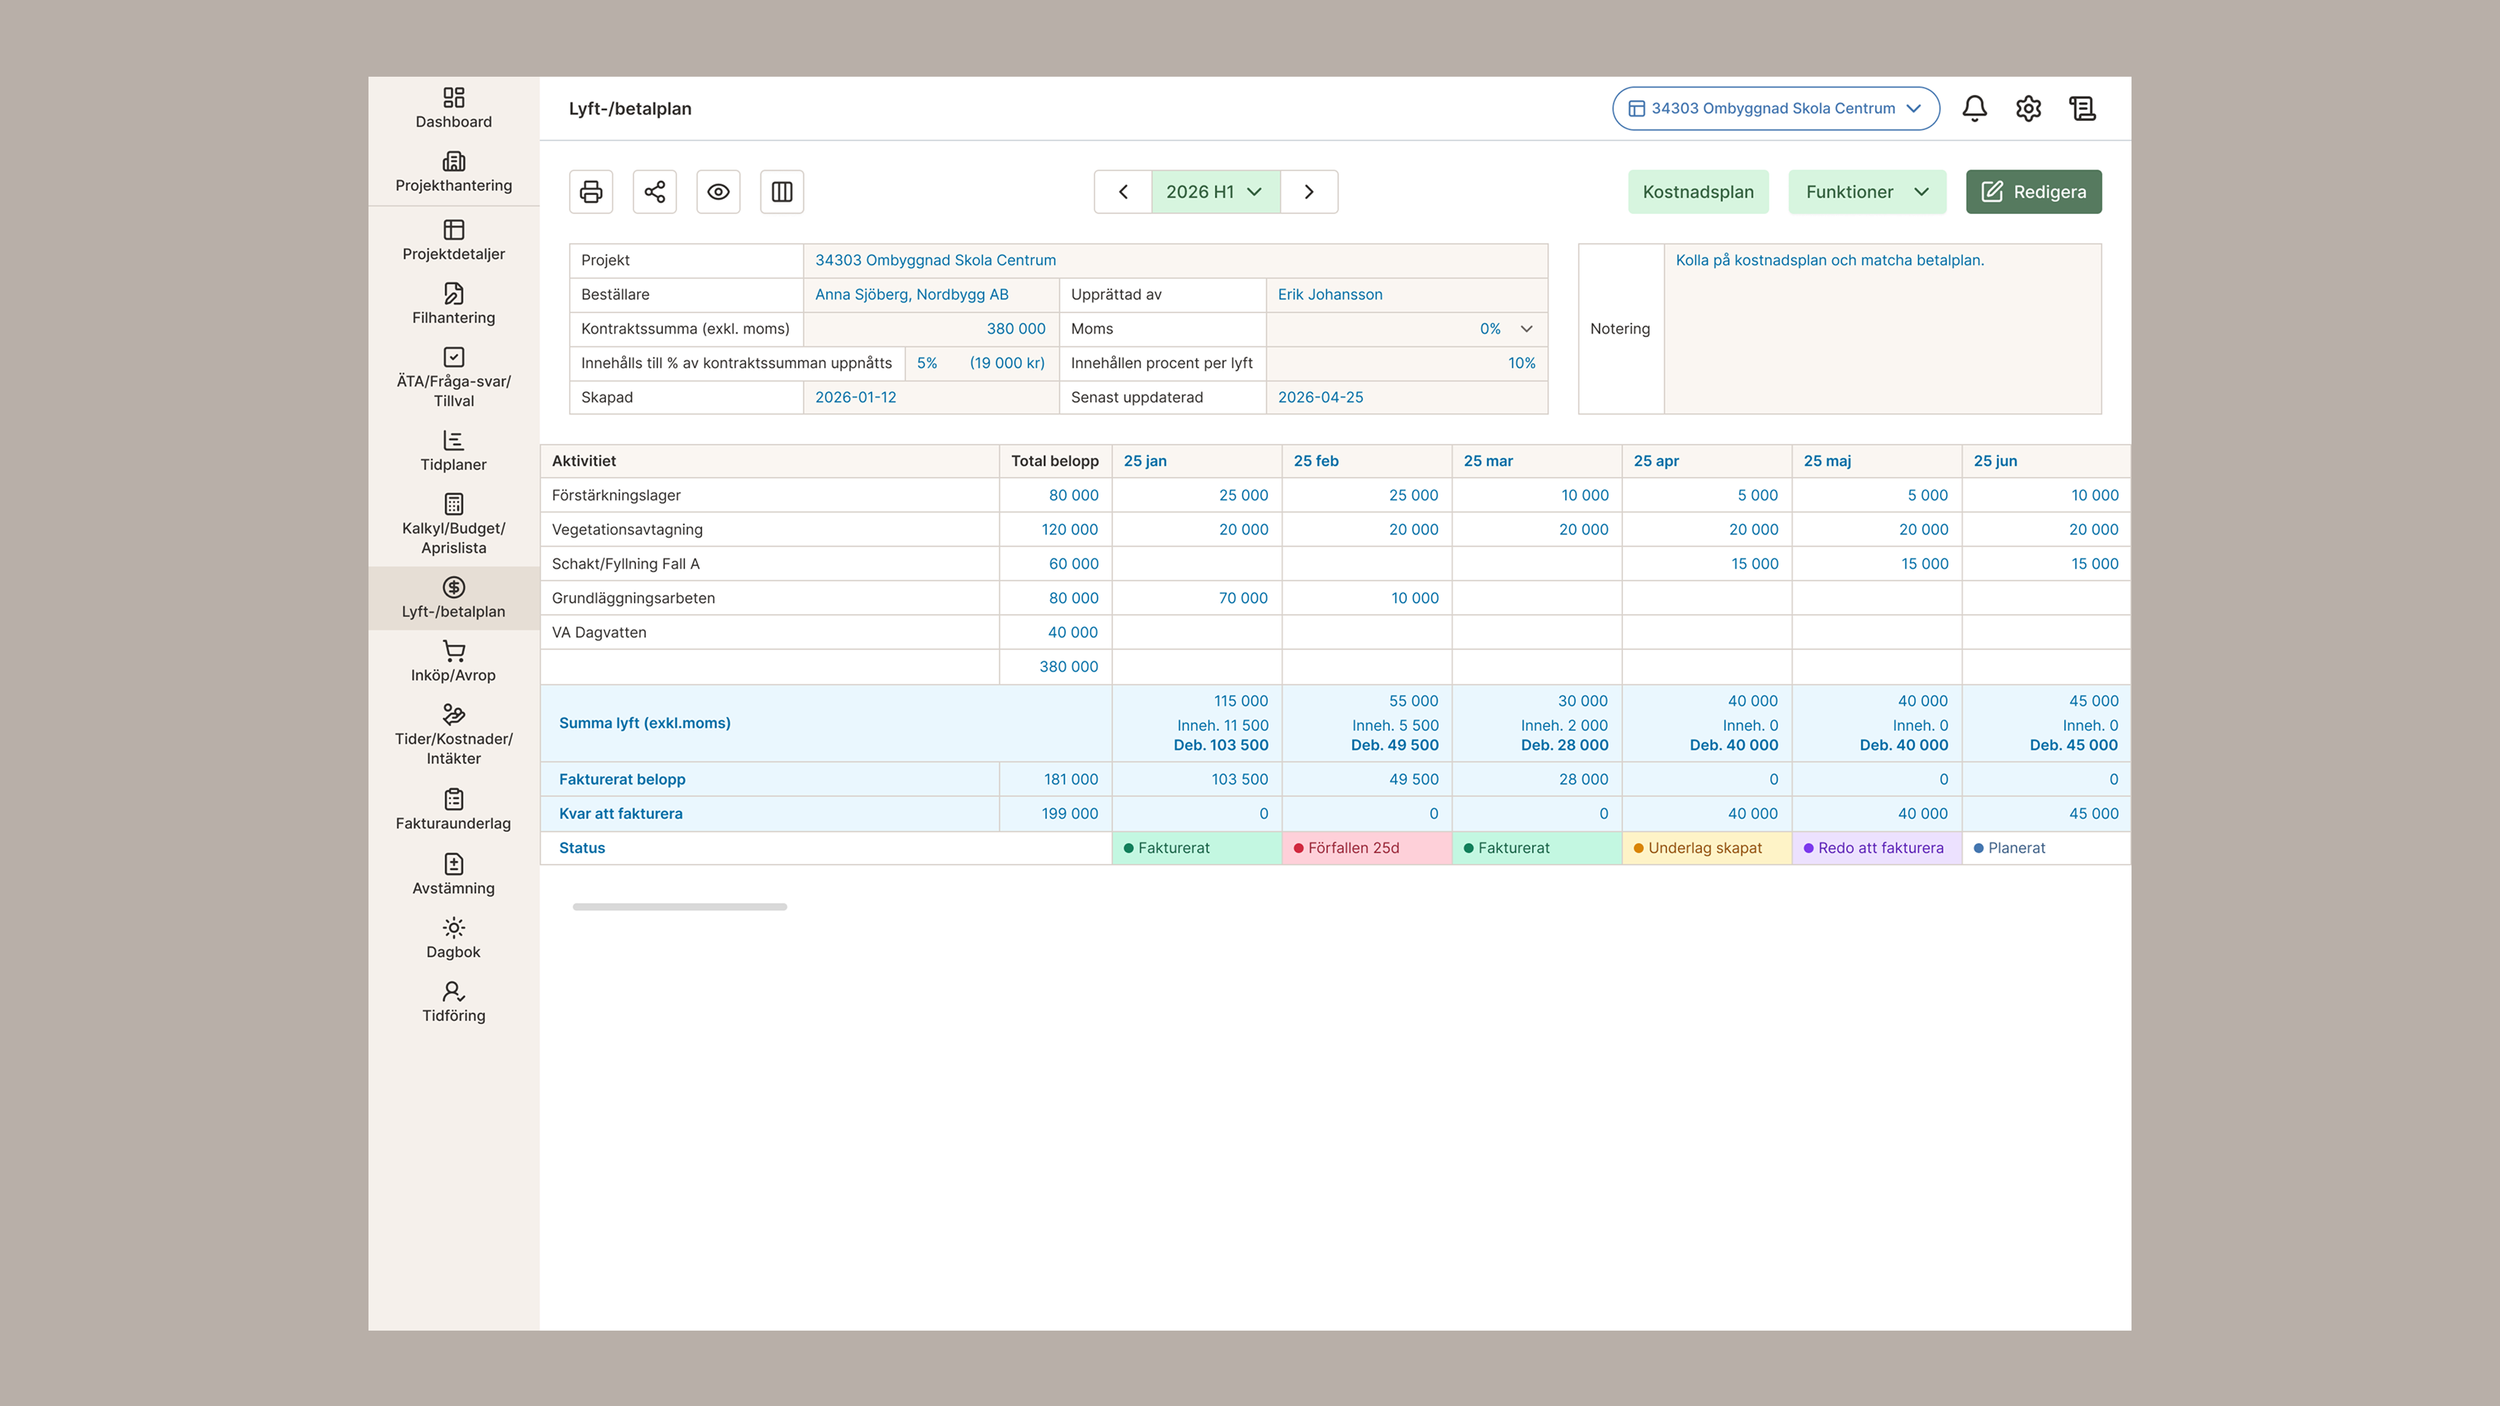Click Anna Sjöberg, Nordbygg AB link
This screenshot has height=1406, width=2500.
coord(911,294)
